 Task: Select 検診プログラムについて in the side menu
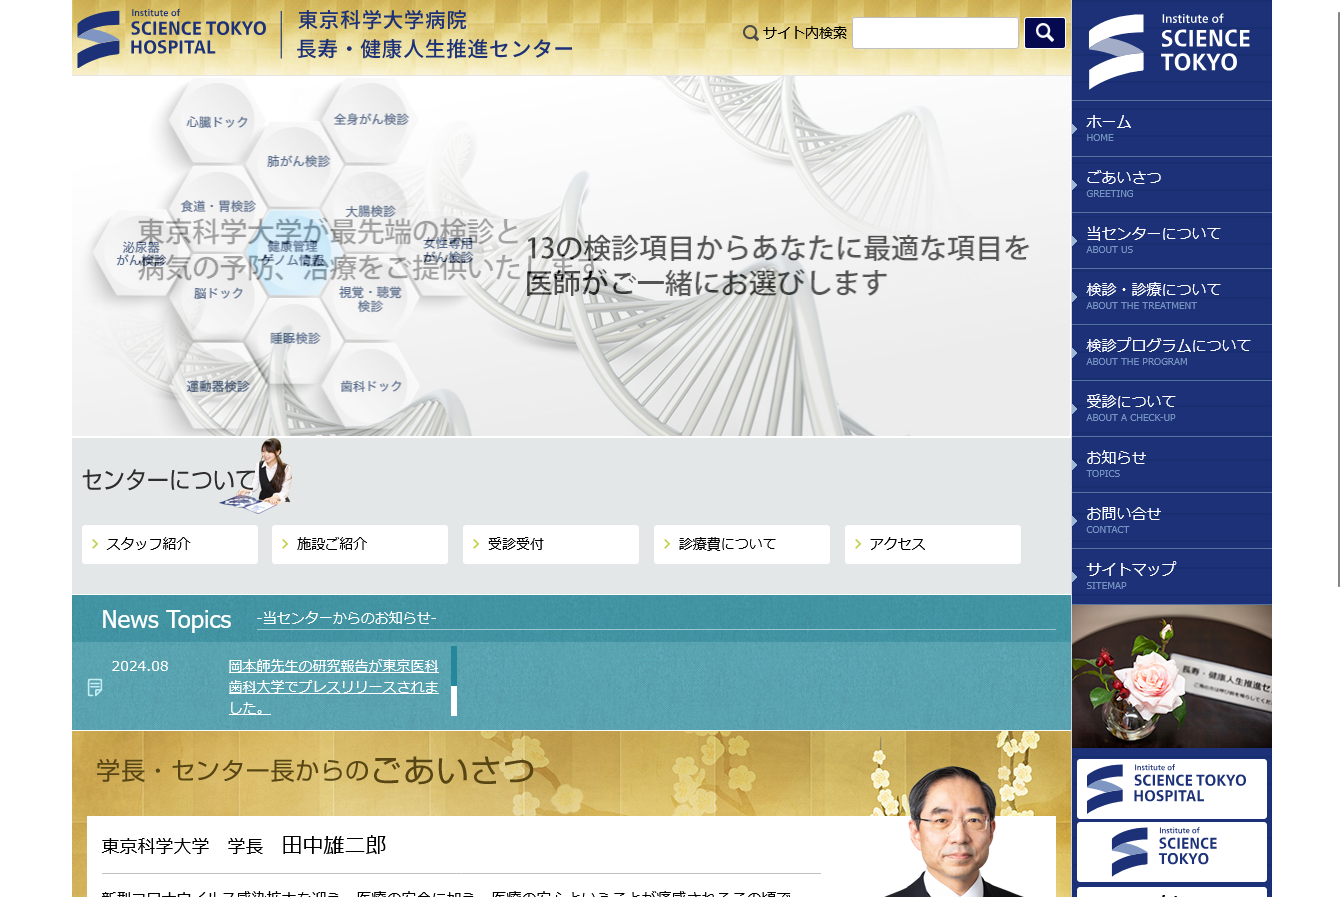click(1171, 352)
